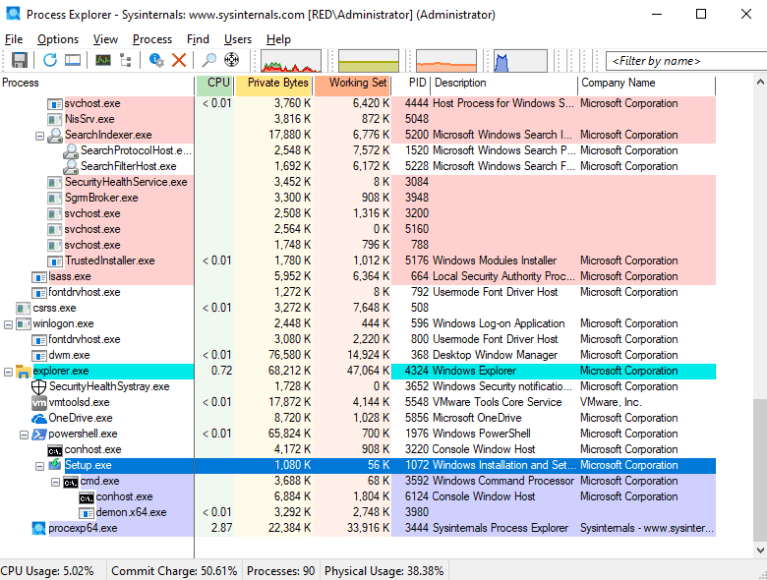Click the Refresh Now toolbar icon
The width and height of the screenshot is (767, 580).
coord(50,60)
